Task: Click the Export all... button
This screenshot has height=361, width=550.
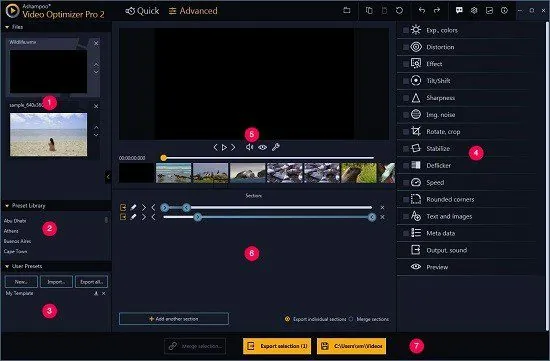Action: pos(91,282)
